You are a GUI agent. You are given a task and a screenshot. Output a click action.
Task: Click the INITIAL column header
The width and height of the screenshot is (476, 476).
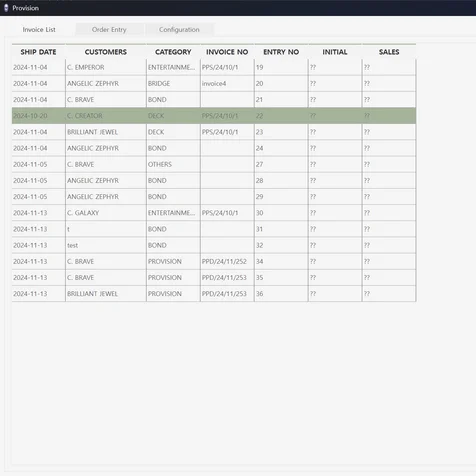[335, 52]
